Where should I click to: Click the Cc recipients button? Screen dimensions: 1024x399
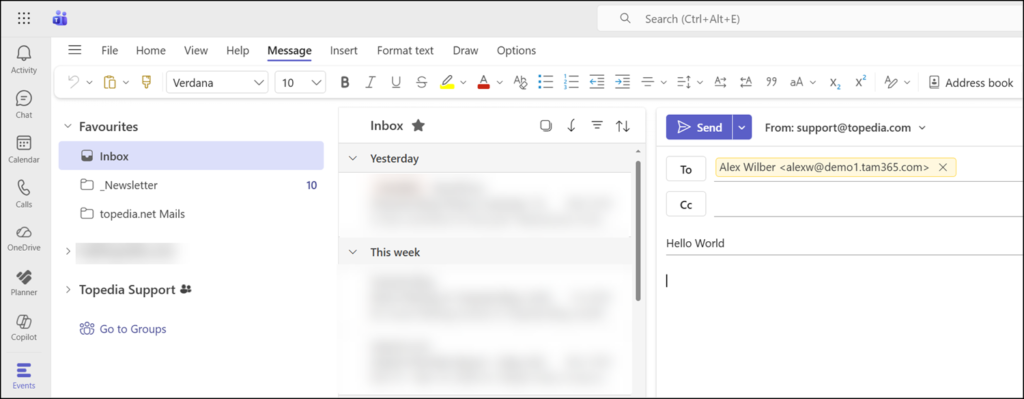pyautogui.click(x=686, y=204)
